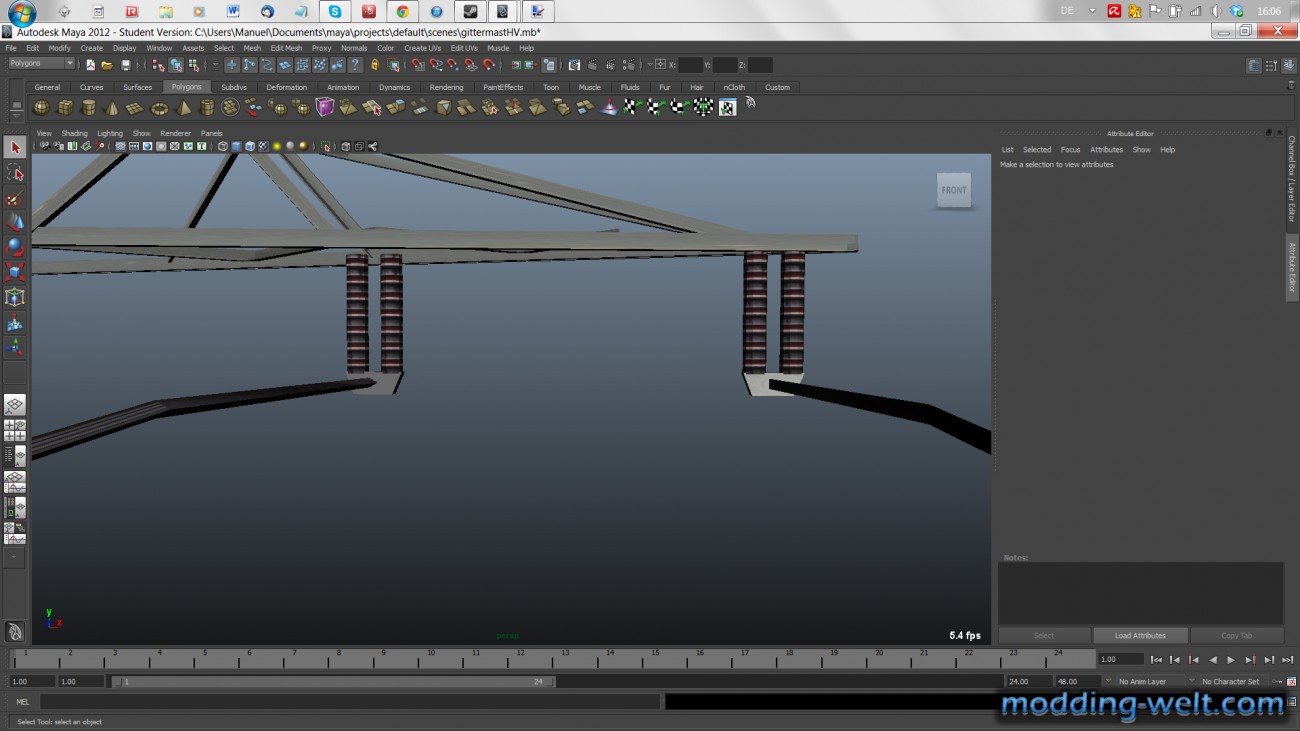Switch to the Rendering shelf tab

point(446,87)
